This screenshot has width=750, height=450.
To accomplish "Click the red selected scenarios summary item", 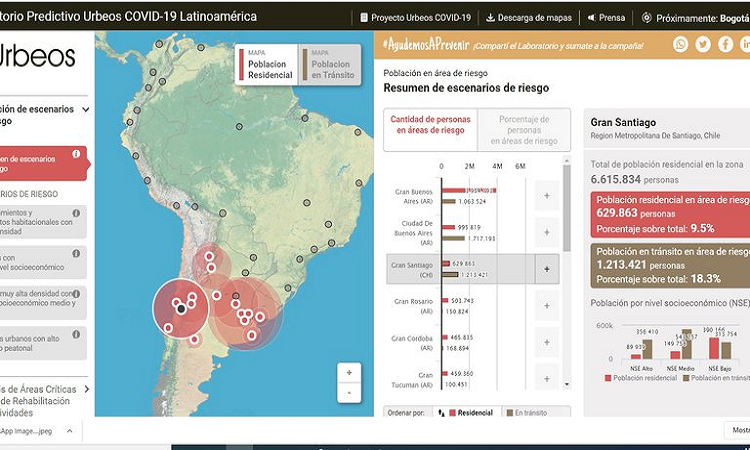I will tap(44, 164).
